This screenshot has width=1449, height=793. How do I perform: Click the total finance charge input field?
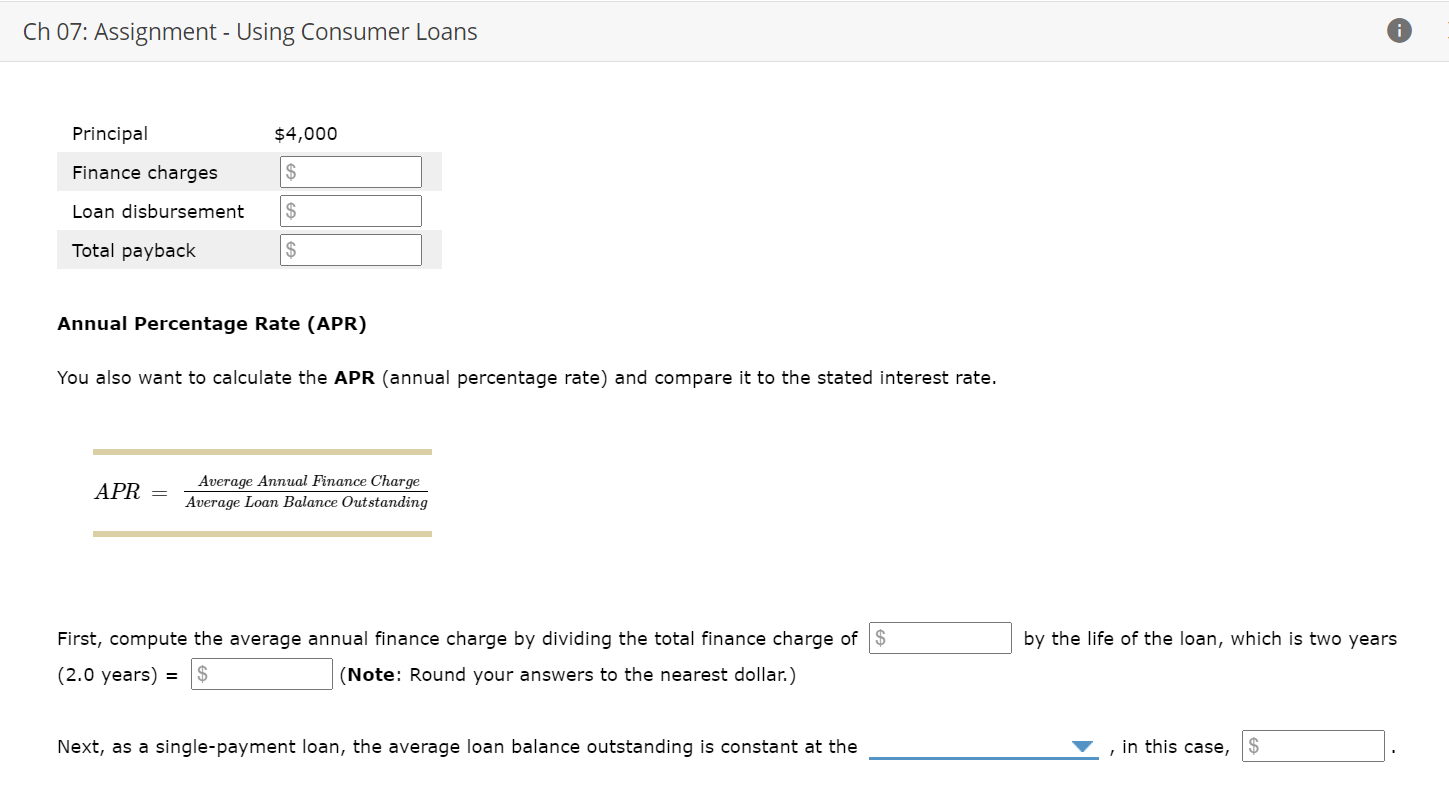click(x=940, y=637)
